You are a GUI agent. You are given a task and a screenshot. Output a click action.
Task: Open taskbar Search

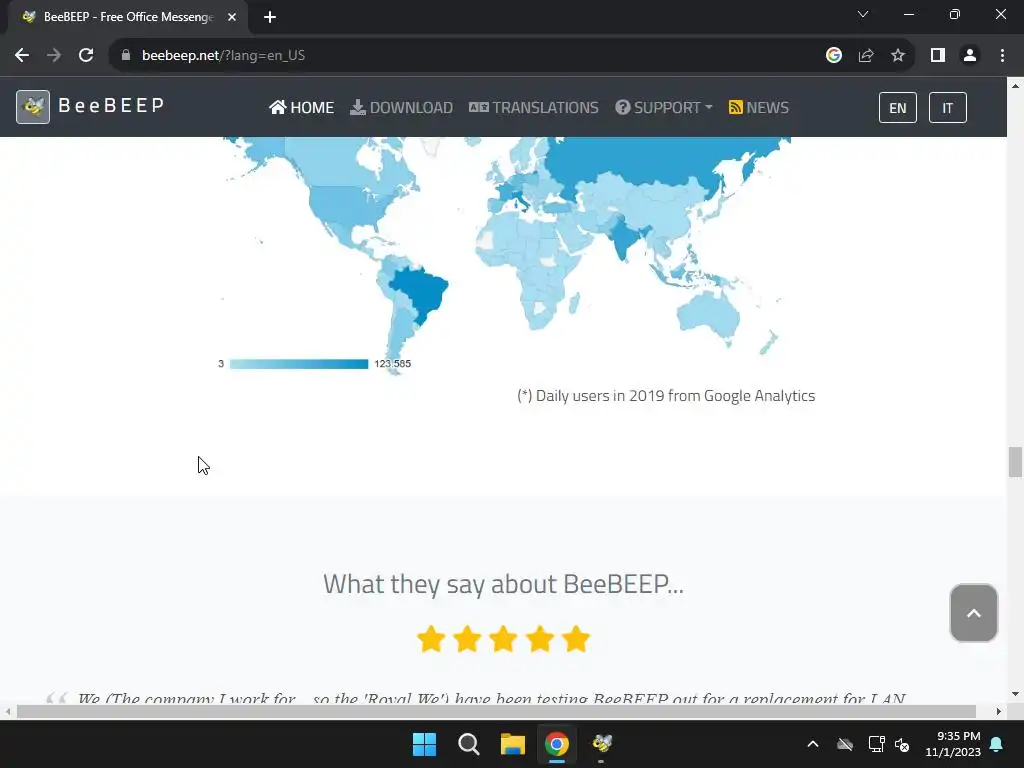click(x=469, y=744)
